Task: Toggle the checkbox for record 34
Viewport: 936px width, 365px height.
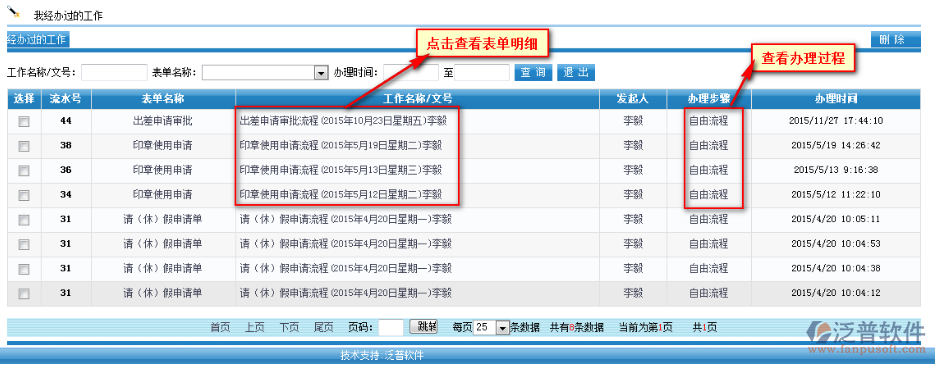Action: point(24,195)
